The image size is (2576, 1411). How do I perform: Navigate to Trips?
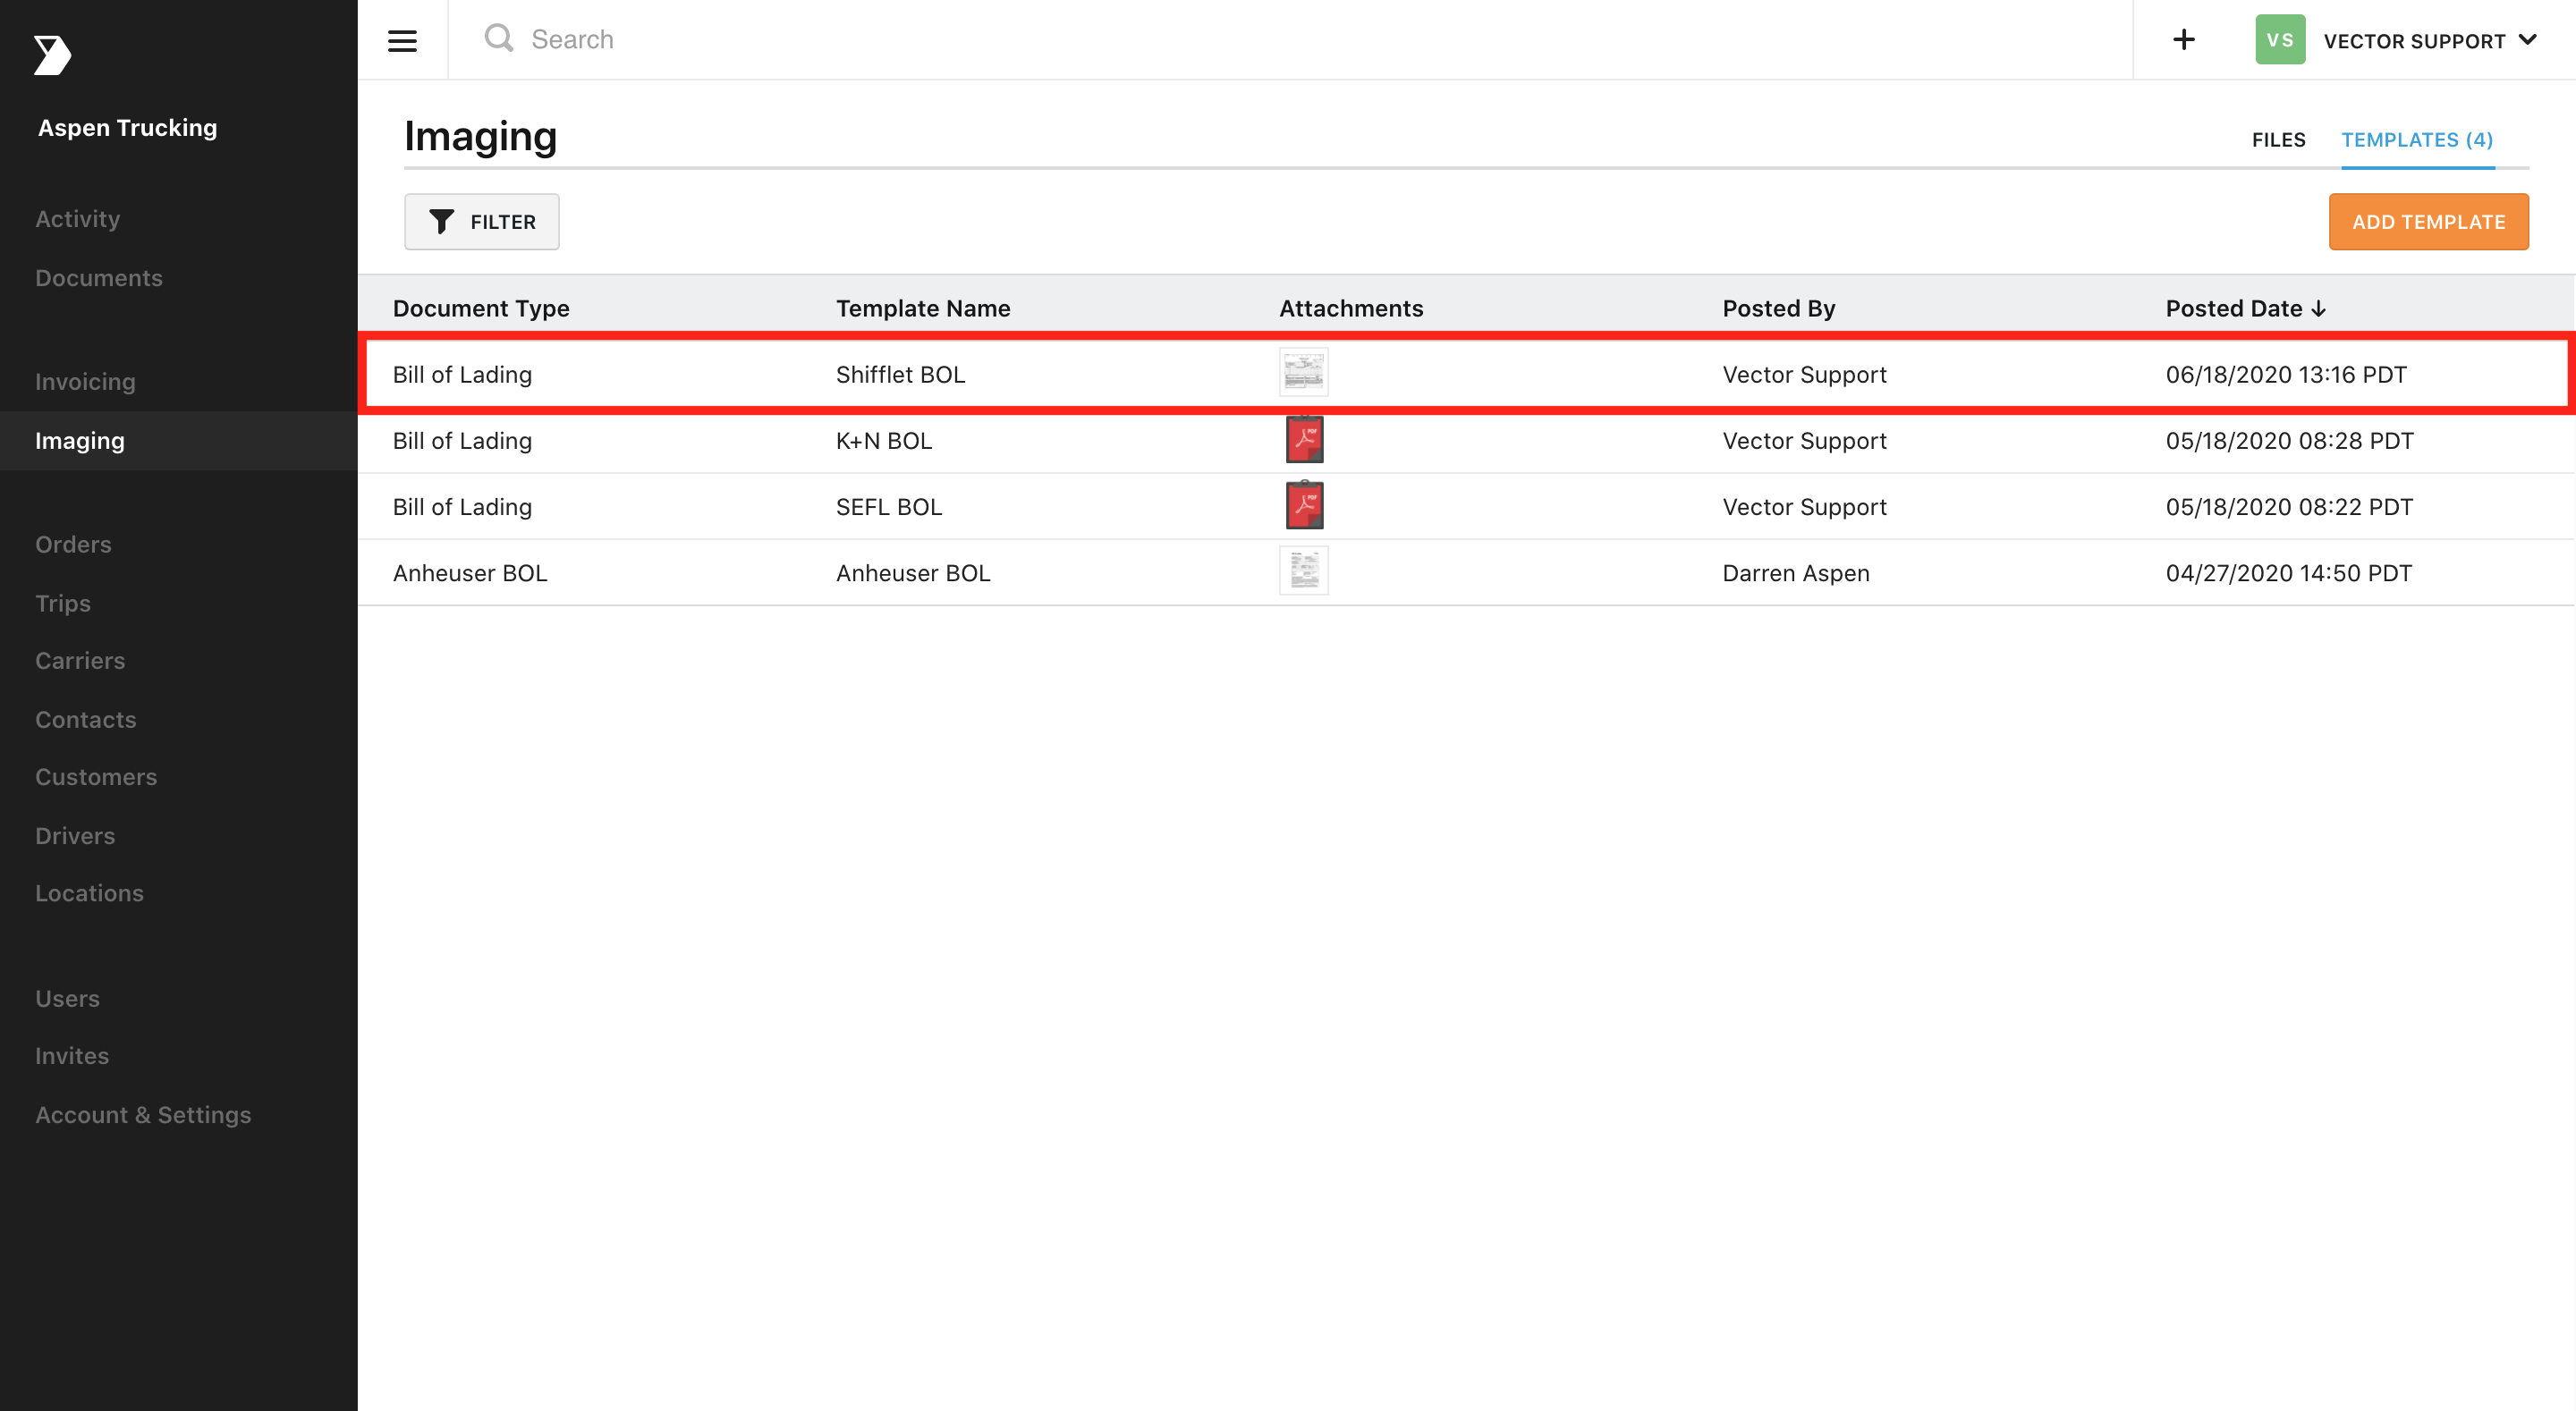63,604
